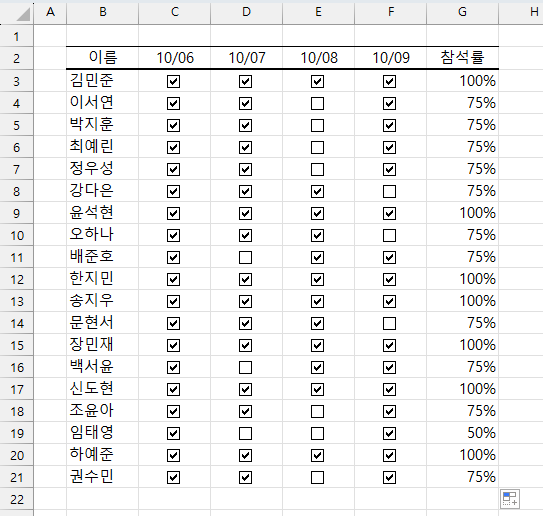
Task: Select the name cell 박지훈
Action: point(103,125)
